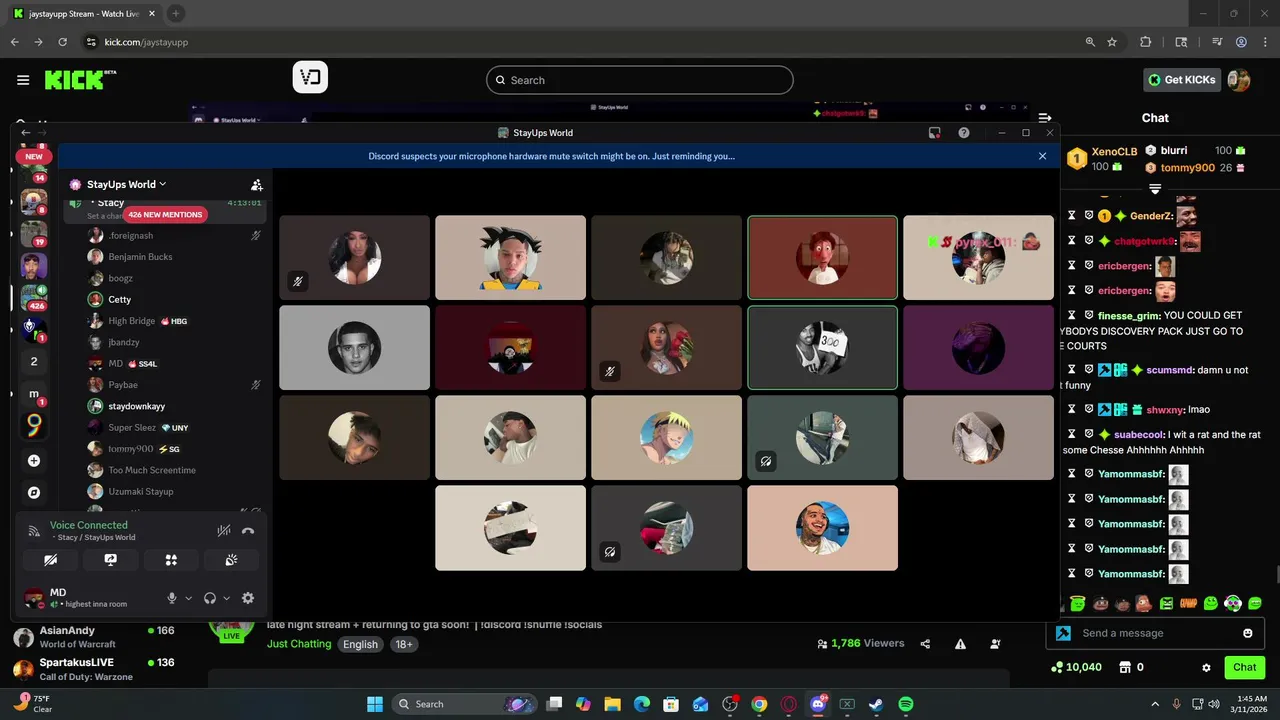The width and height of the screenshot is (1280, 720).
Task: Expand the chat leaderboard arrow below gifters
Action: pos(1155,189)
